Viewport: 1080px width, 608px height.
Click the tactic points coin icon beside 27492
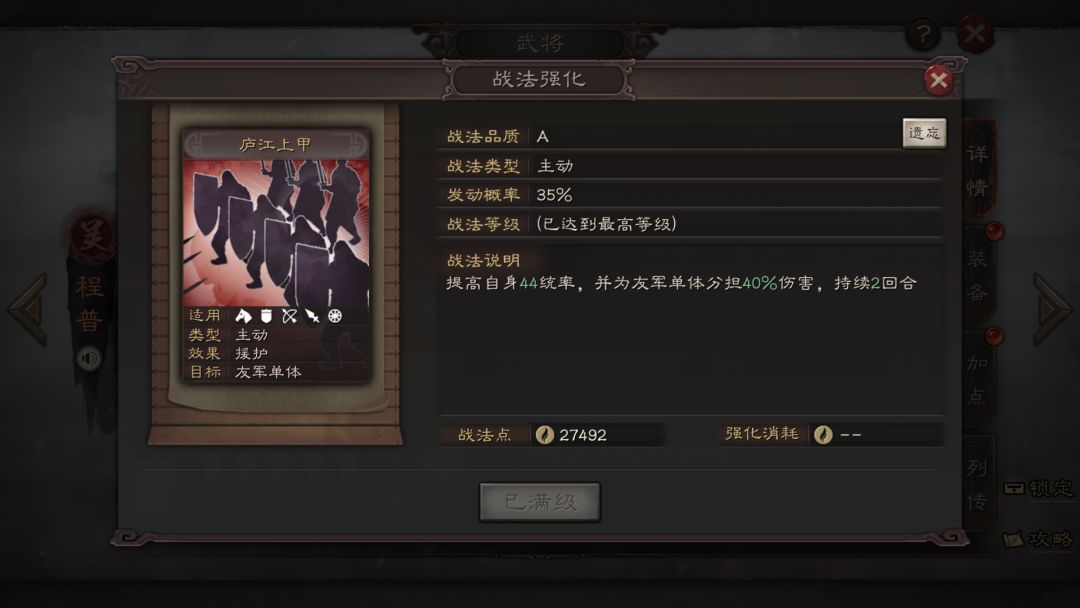coord(544,435)
